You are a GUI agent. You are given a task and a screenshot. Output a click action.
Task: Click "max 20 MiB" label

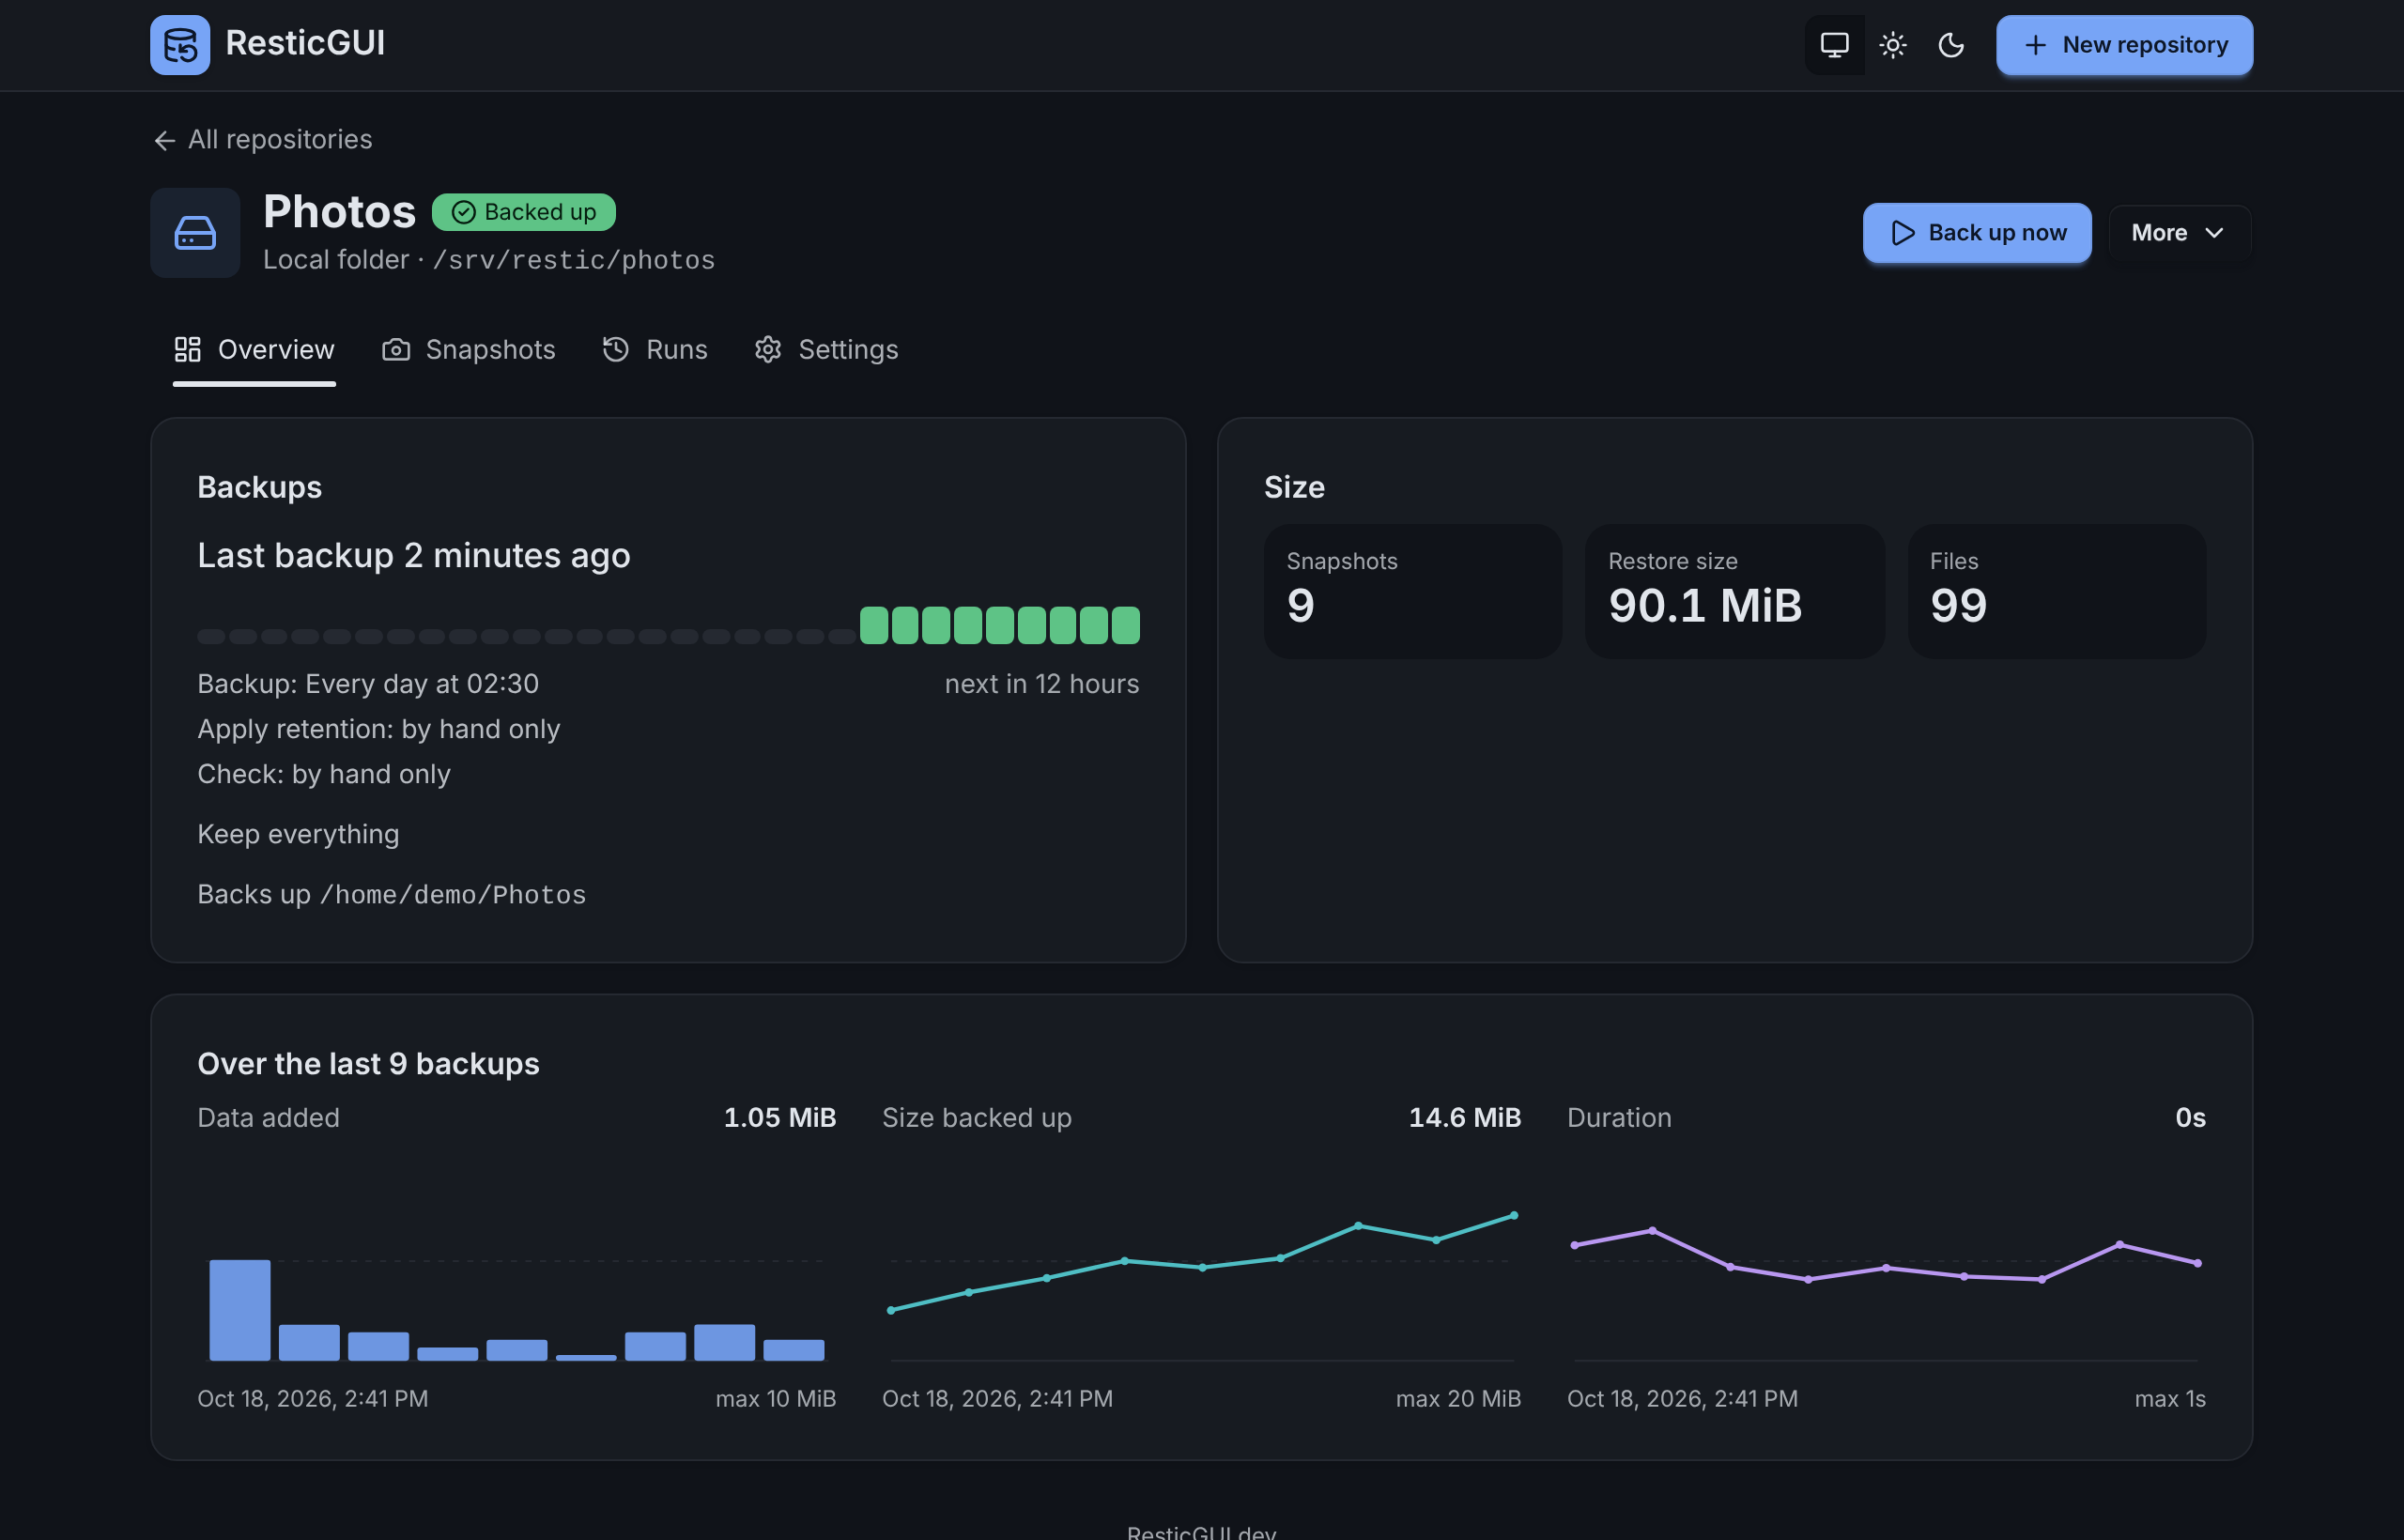pos(1459,1399)
